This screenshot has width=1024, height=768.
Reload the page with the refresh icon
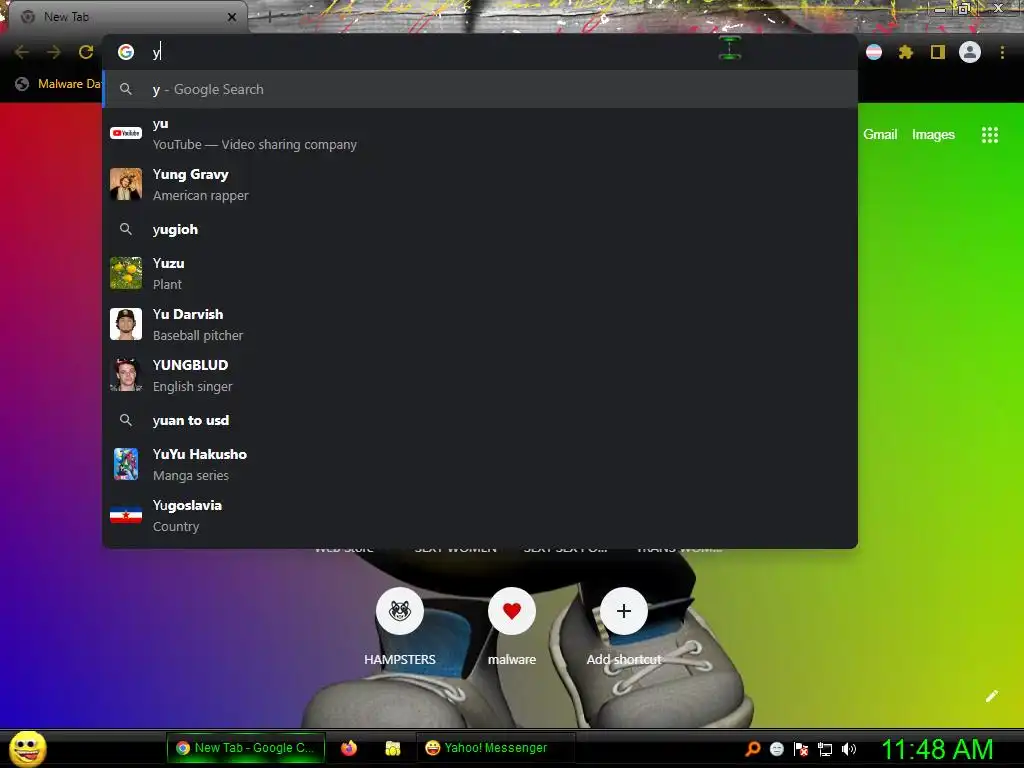86,52
